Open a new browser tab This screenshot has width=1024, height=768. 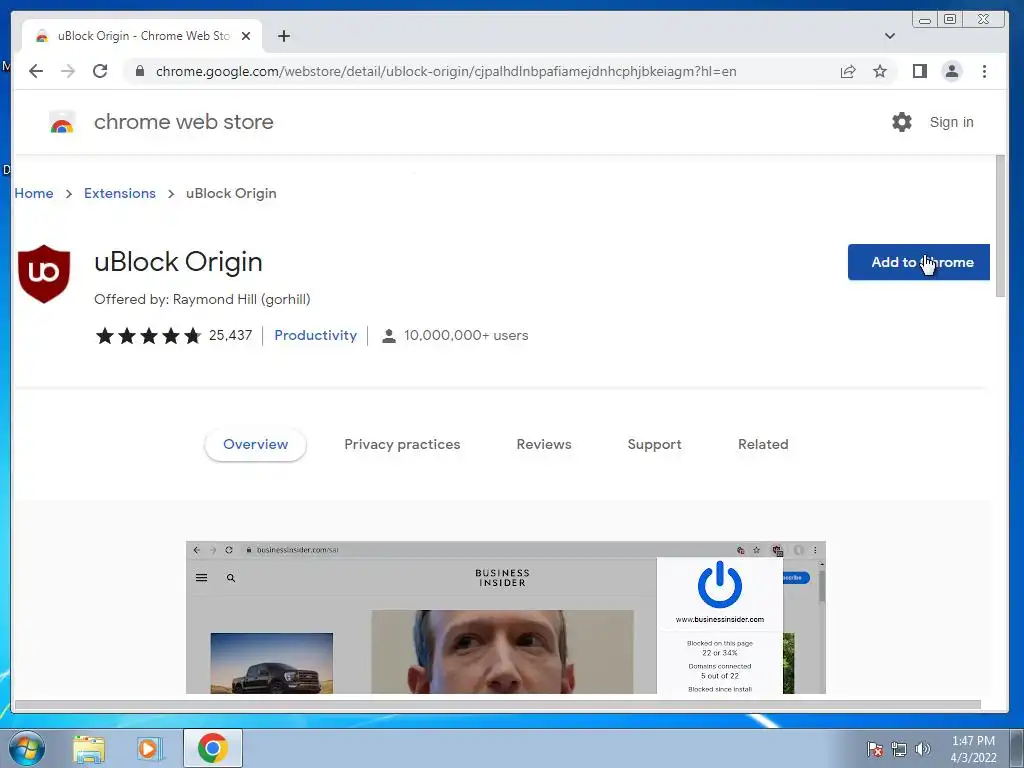click(x=283, y=36)
